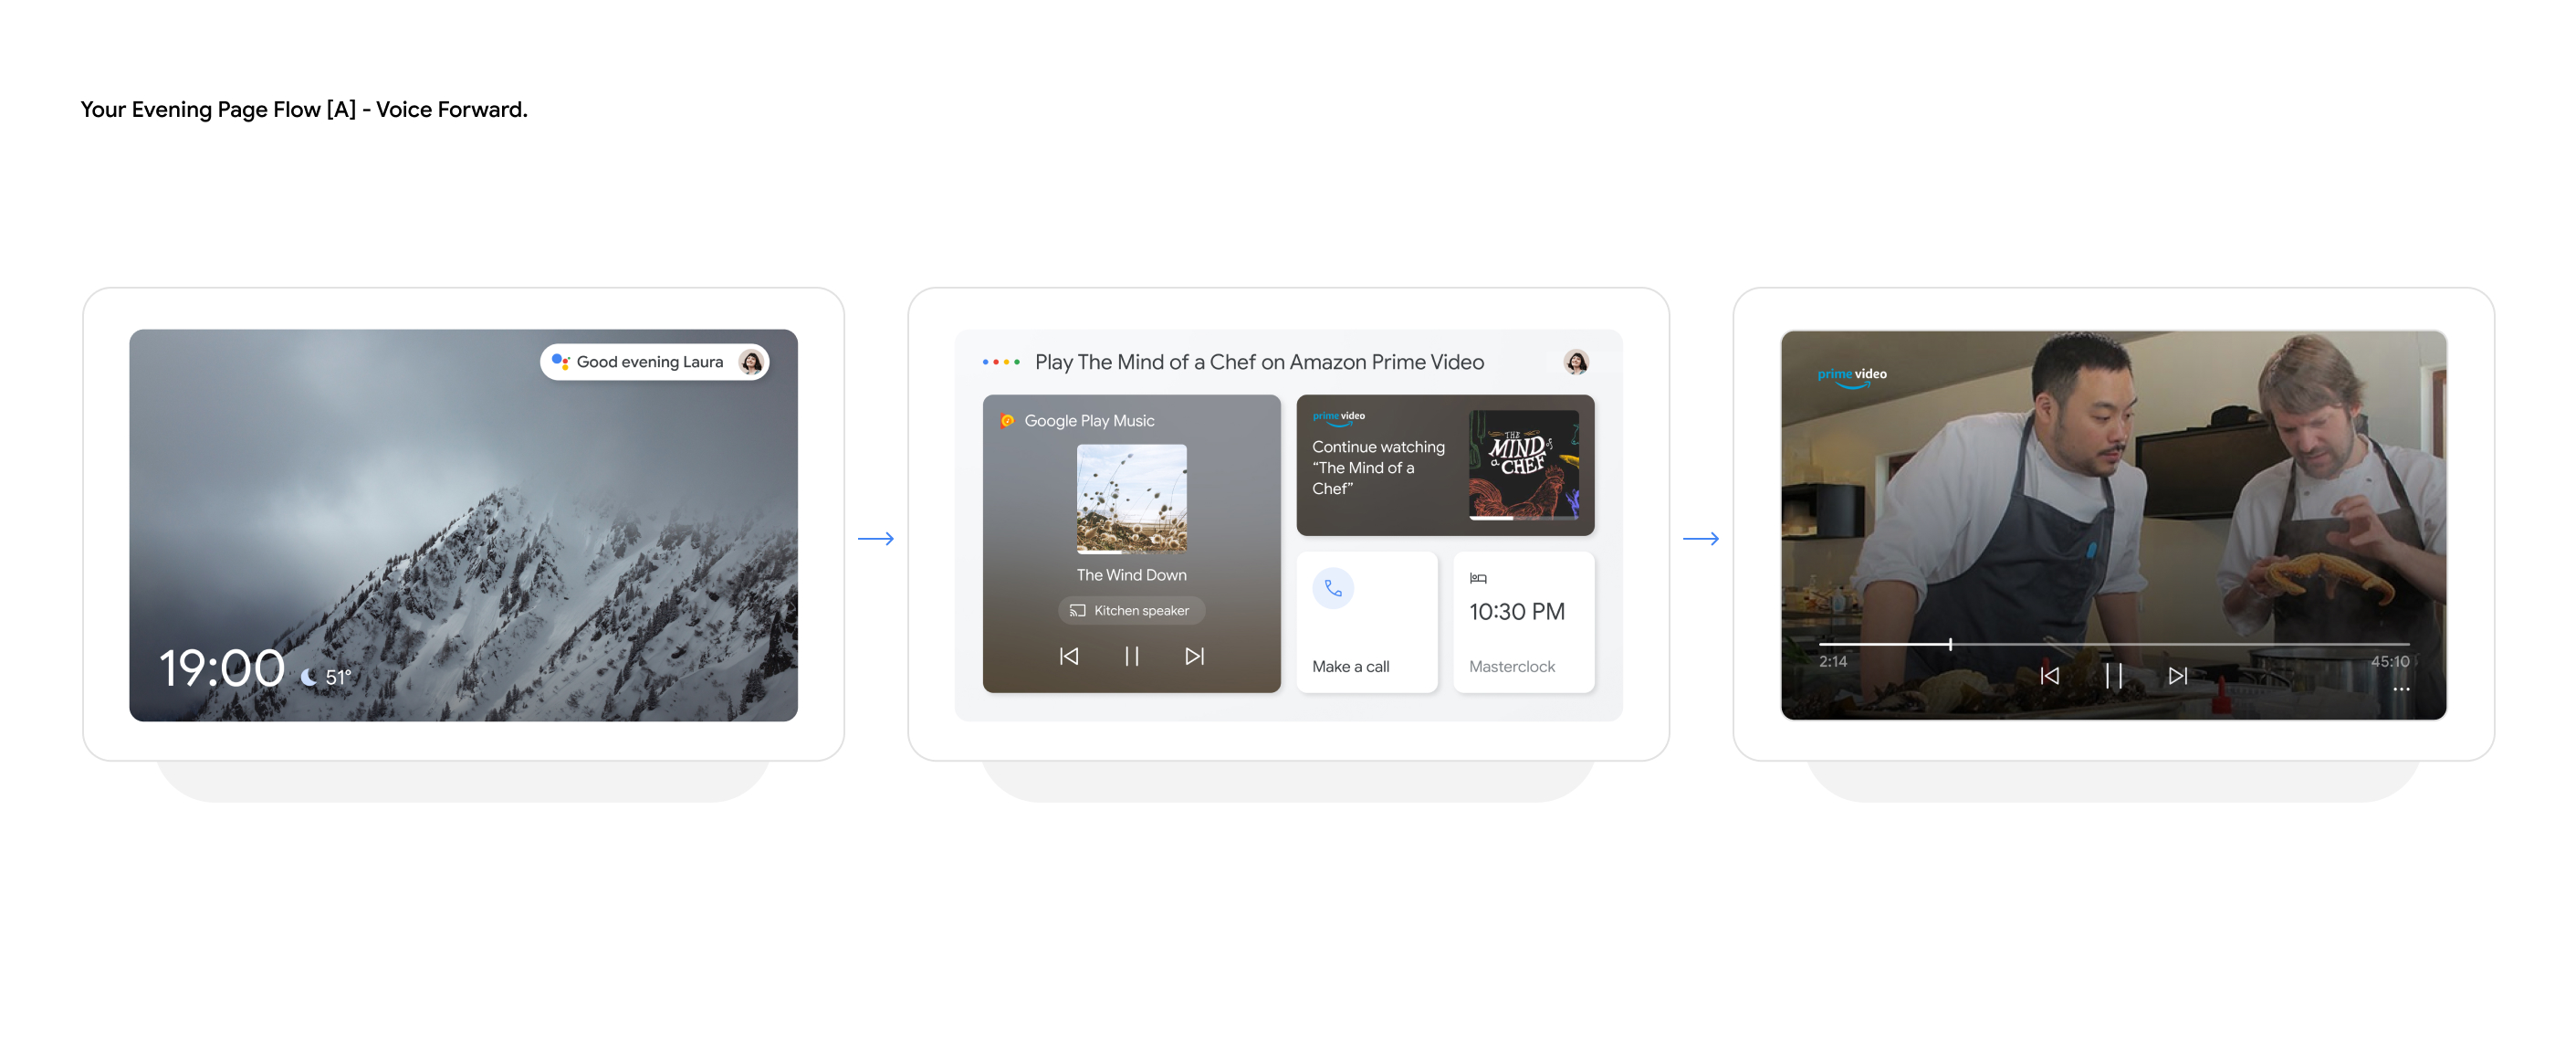
Task: Open three-dot more options in video player
Action: tap(2400, 689)
